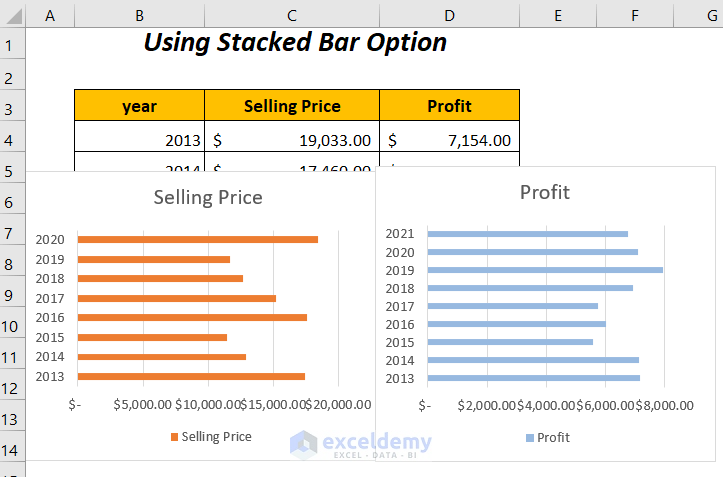Image resolution: width=723 pixels, height=477 pixels.
Task: Select column D header
Action: (449, 14)
